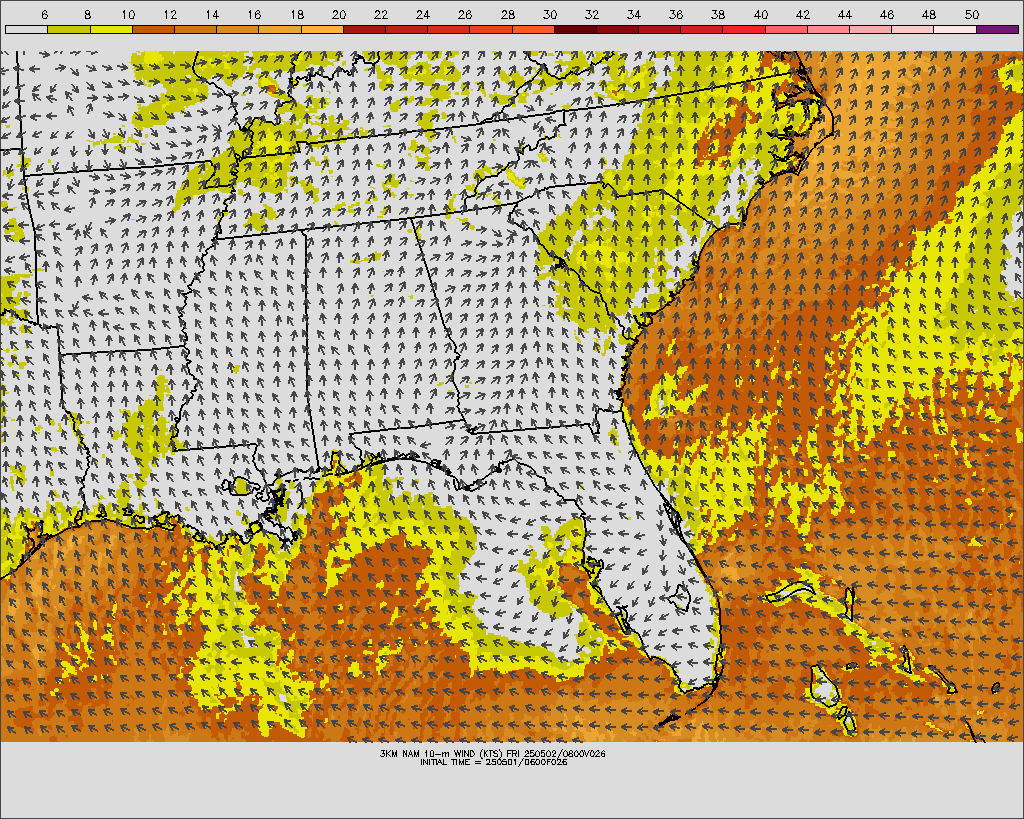The image size is (1024, 819).
Task: Click the gray swatch below 6 knots
Action: coord(26,29)
